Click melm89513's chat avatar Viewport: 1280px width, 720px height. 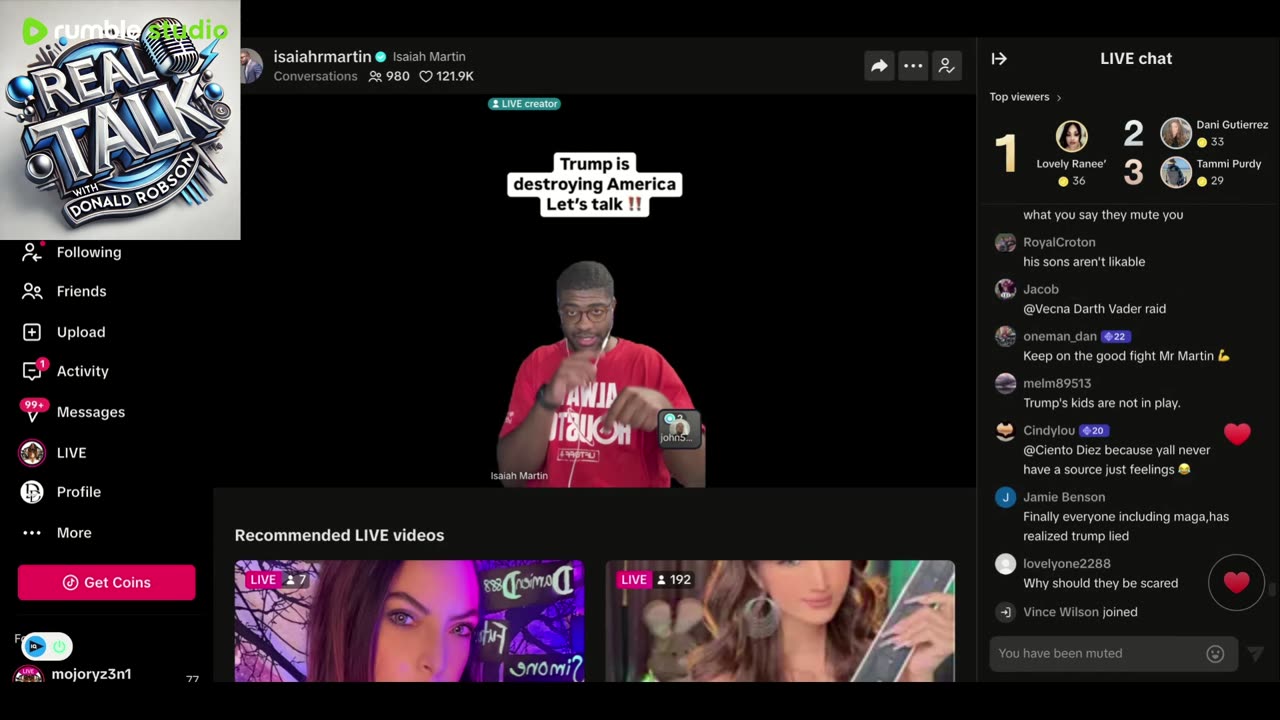(1006, 384)
